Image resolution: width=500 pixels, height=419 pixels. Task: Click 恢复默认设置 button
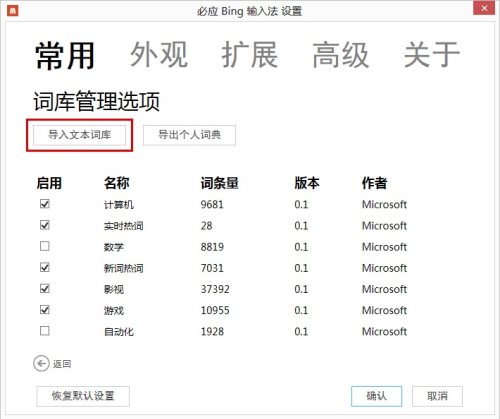point(83,396)
